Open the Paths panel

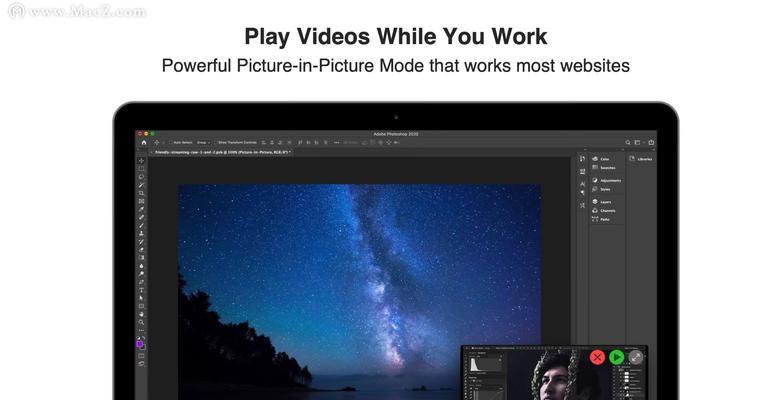click(x=602, y=220)
